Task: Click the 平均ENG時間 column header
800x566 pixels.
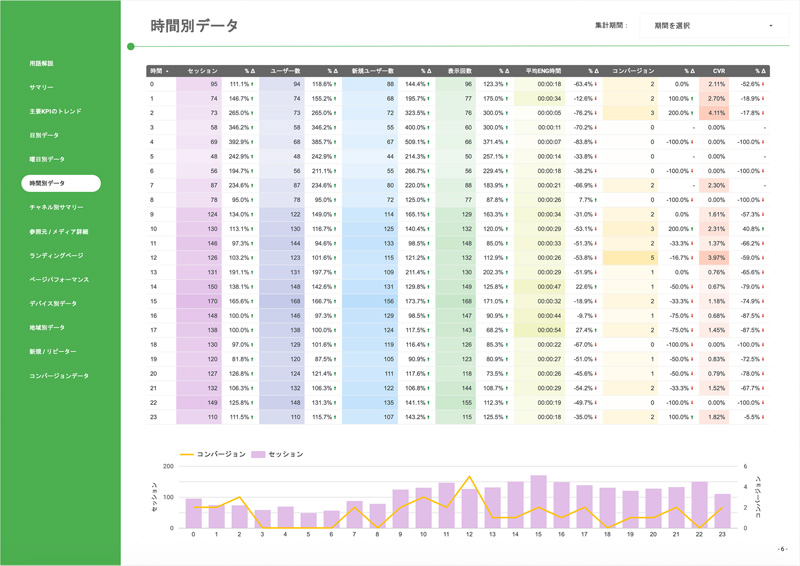Action: click(x=543, y=72)
